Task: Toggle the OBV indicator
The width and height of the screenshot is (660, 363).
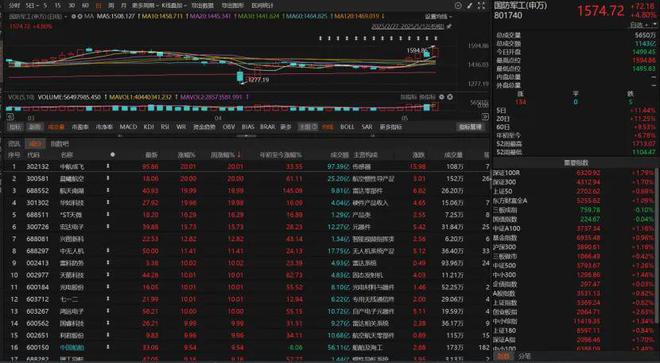Action: 229,127
